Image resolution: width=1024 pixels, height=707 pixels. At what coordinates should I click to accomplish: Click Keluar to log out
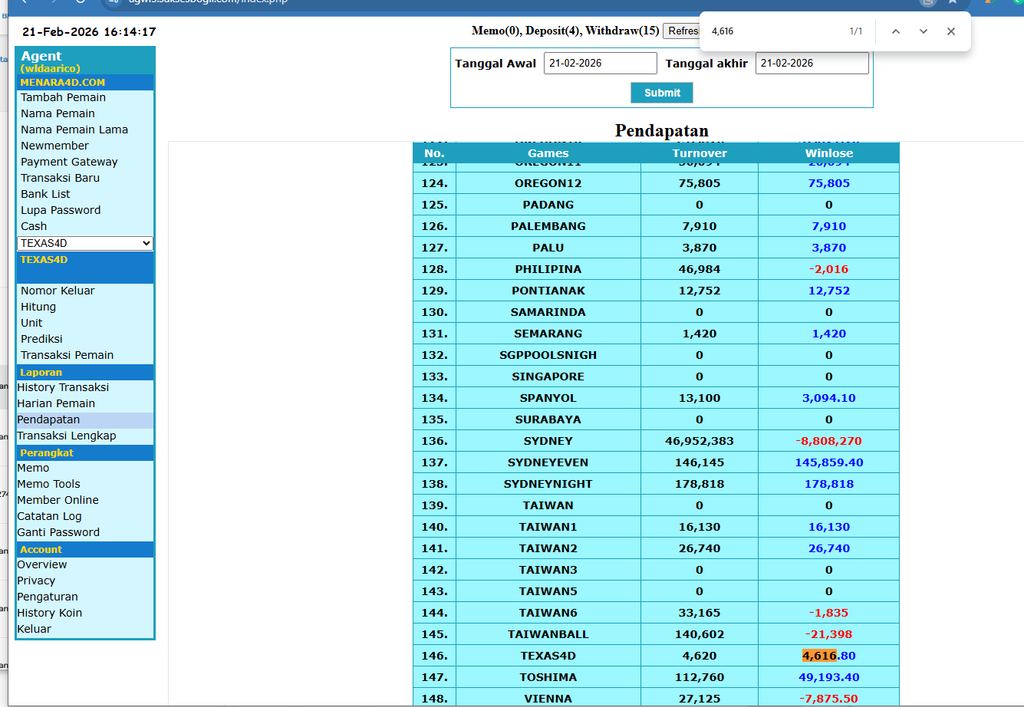tap(34, 629)
